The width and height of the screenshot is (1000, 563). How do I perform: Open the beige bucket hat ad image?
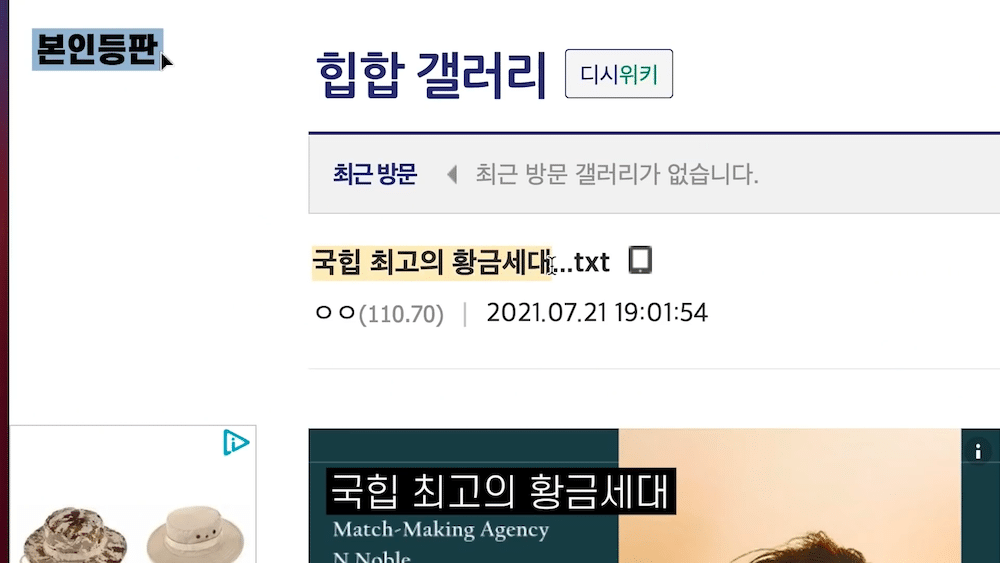[195, 534]
